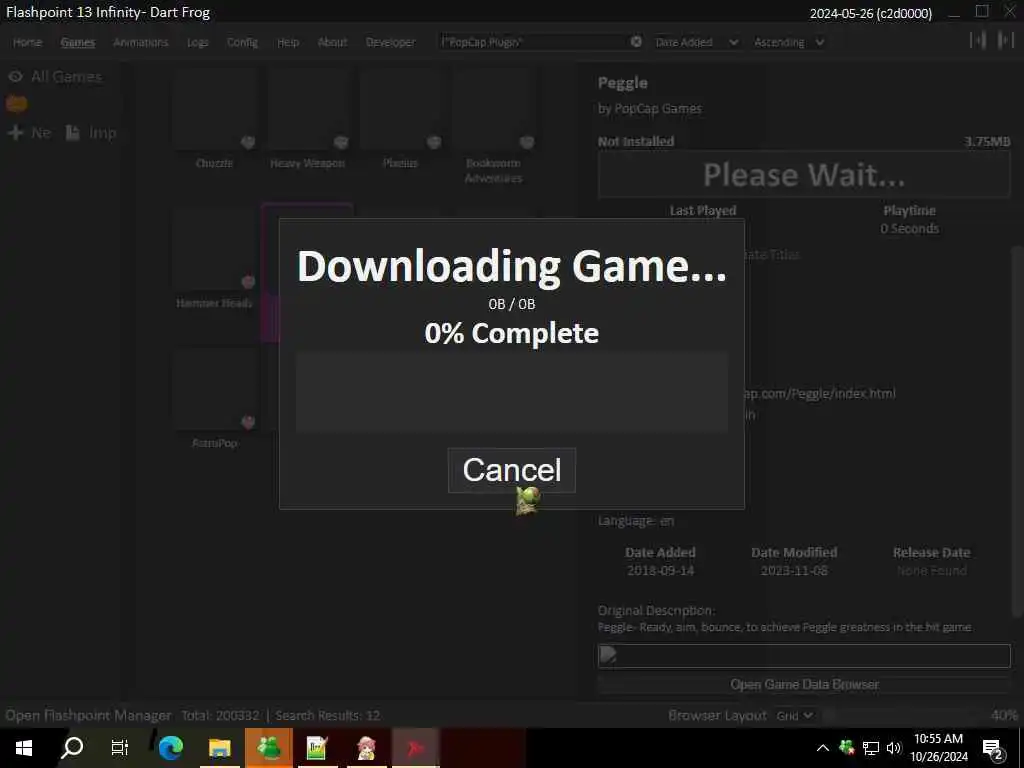Click platform icon on AstroPop thumbnail

[x=248, y=422]
